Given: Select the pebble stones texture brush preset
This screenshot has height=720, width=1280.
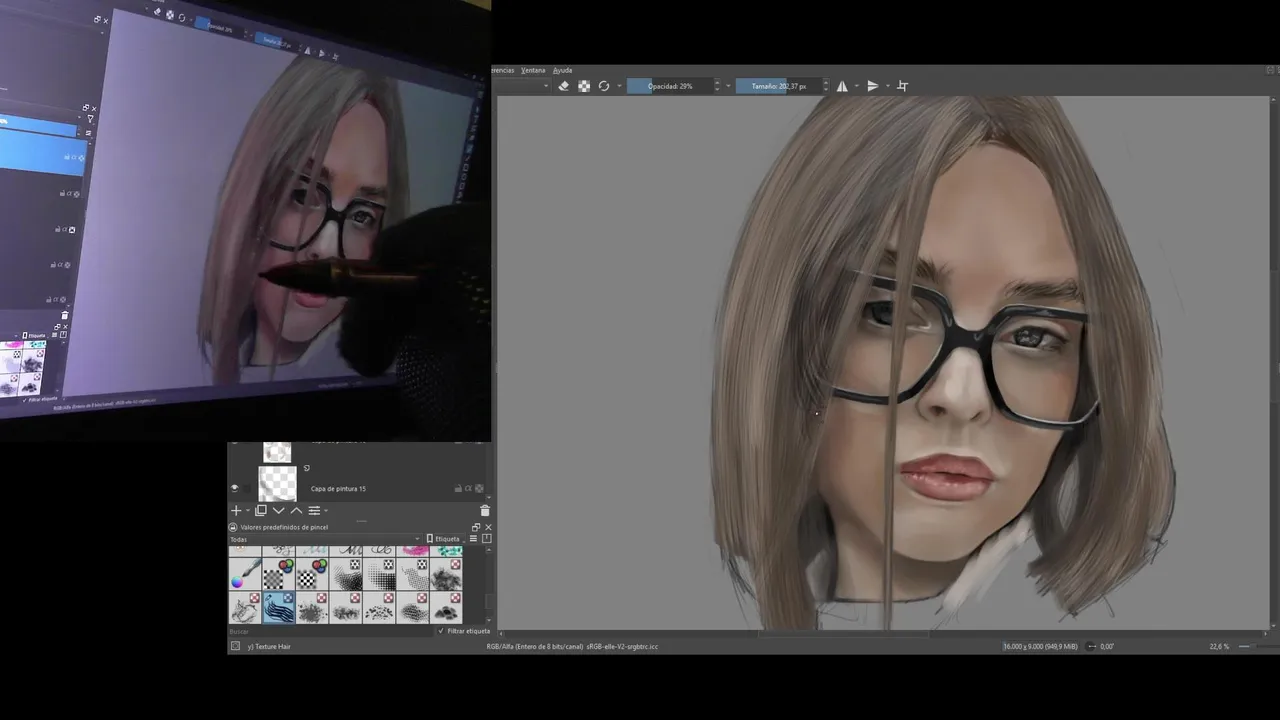Looking at the screenshot, I should pyautogui.click(x=446, y=607).
